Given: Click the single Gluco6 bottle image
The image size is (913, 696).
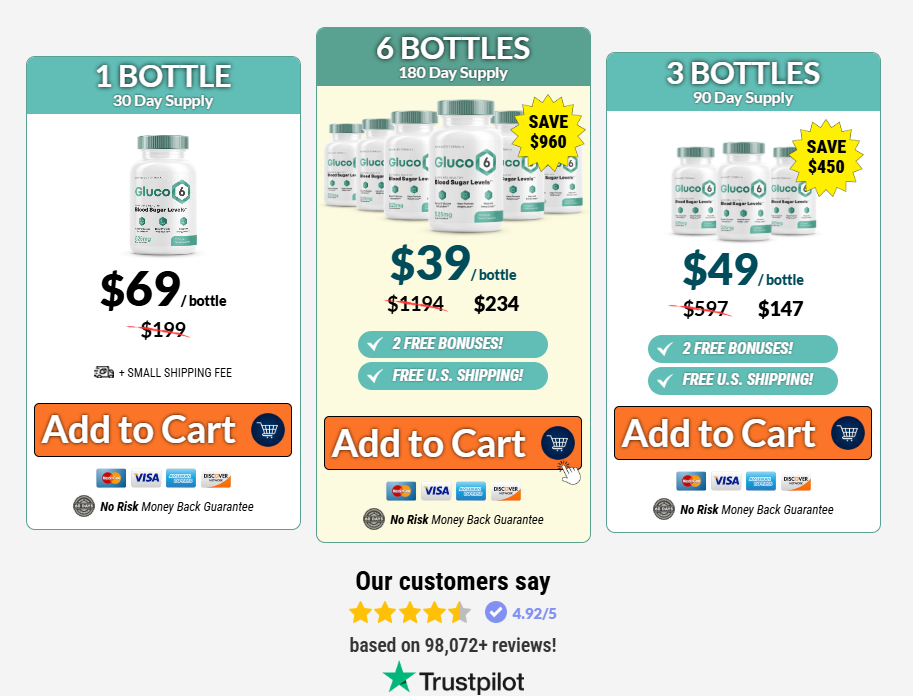Looking at the screenshot, I should (163, 195).
